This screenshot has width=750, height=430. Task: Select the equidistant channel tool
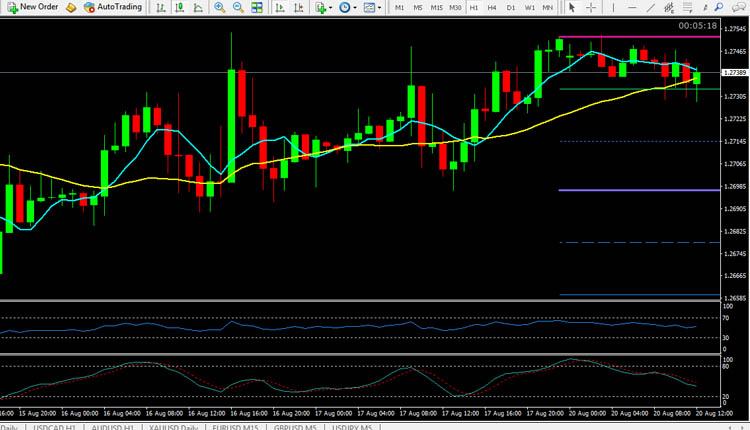669,8
